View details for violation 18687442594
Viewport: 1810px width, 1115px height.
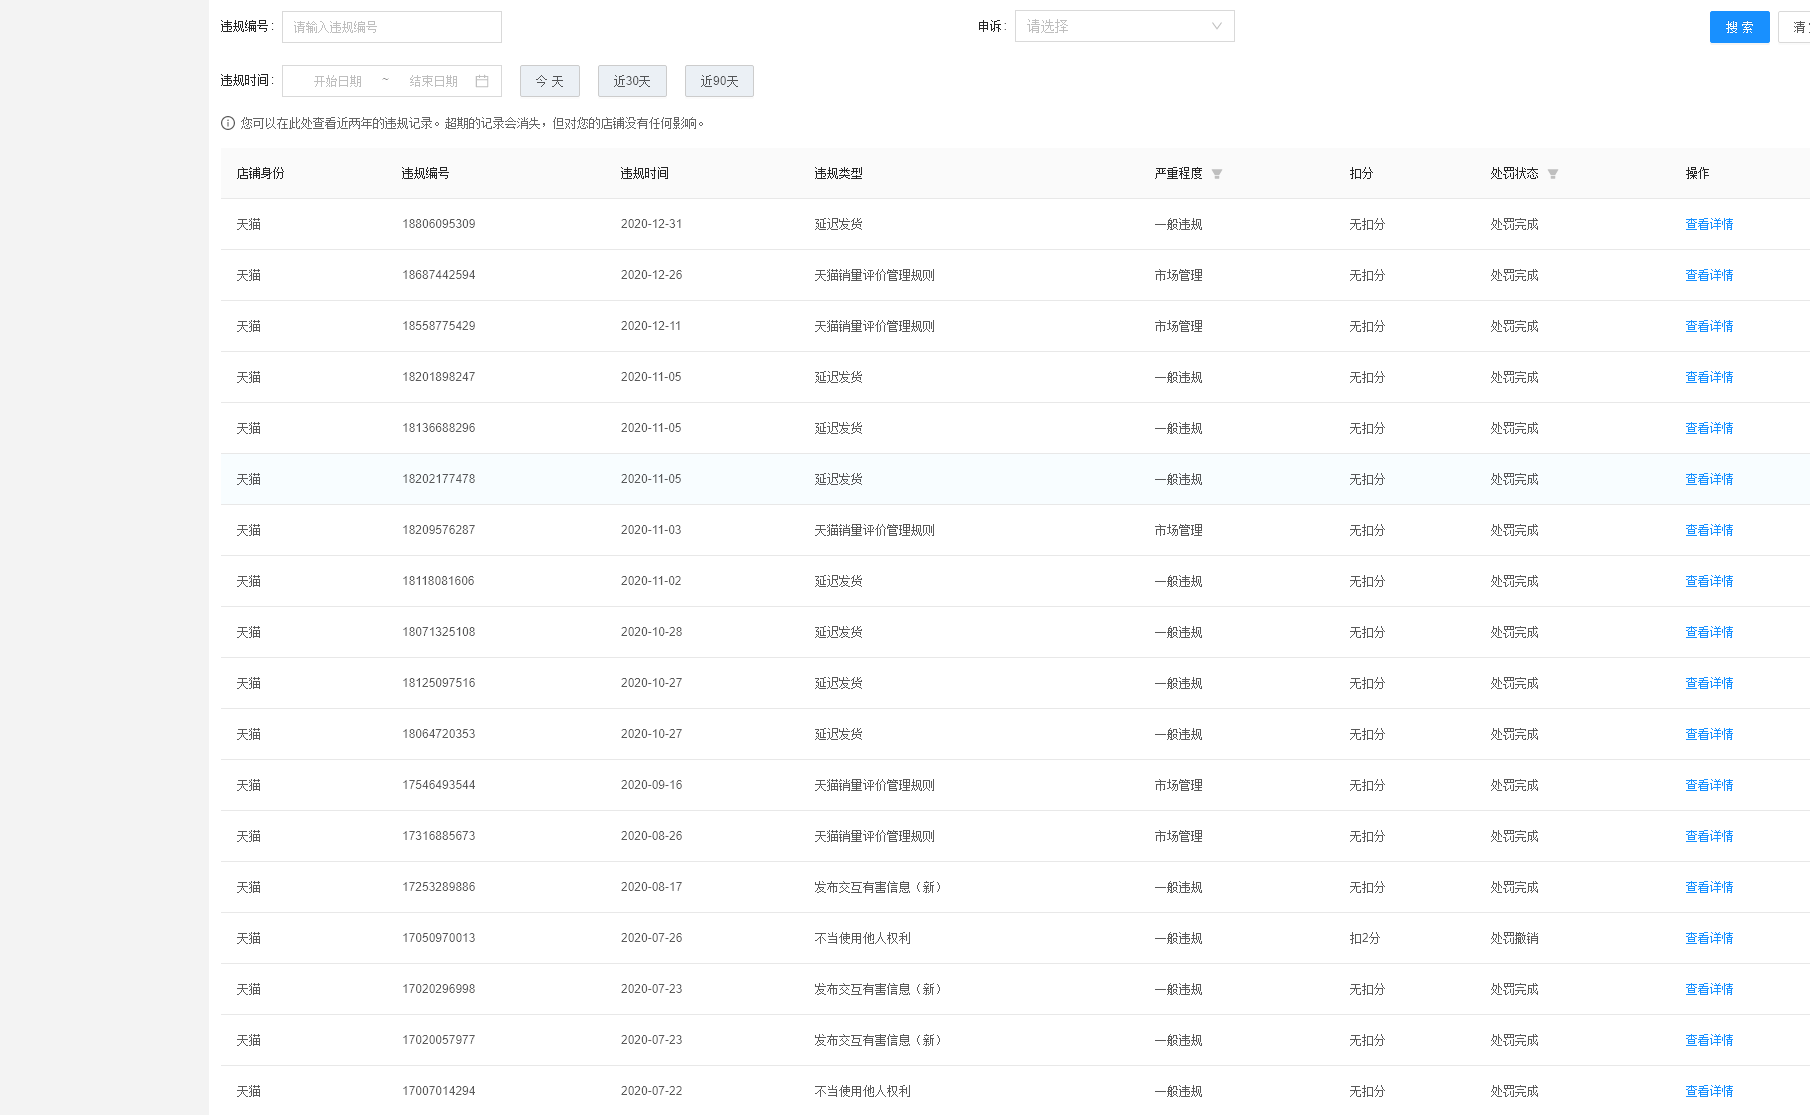point(1709,275)
